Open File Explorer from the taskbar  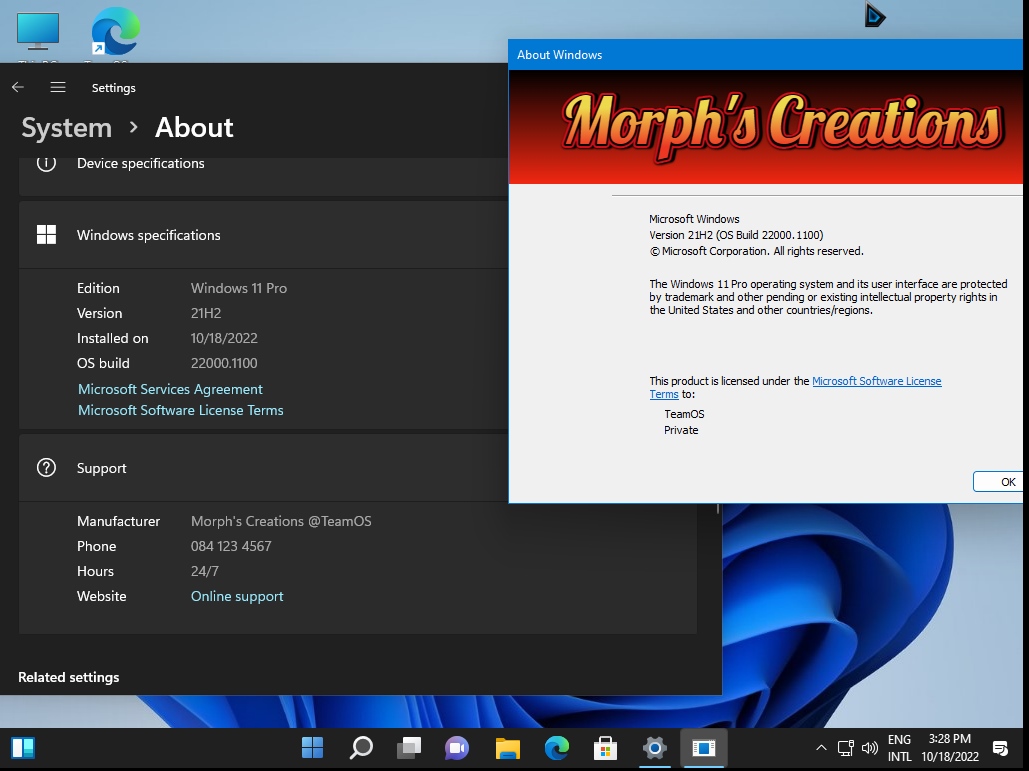[x=508, y=747]
